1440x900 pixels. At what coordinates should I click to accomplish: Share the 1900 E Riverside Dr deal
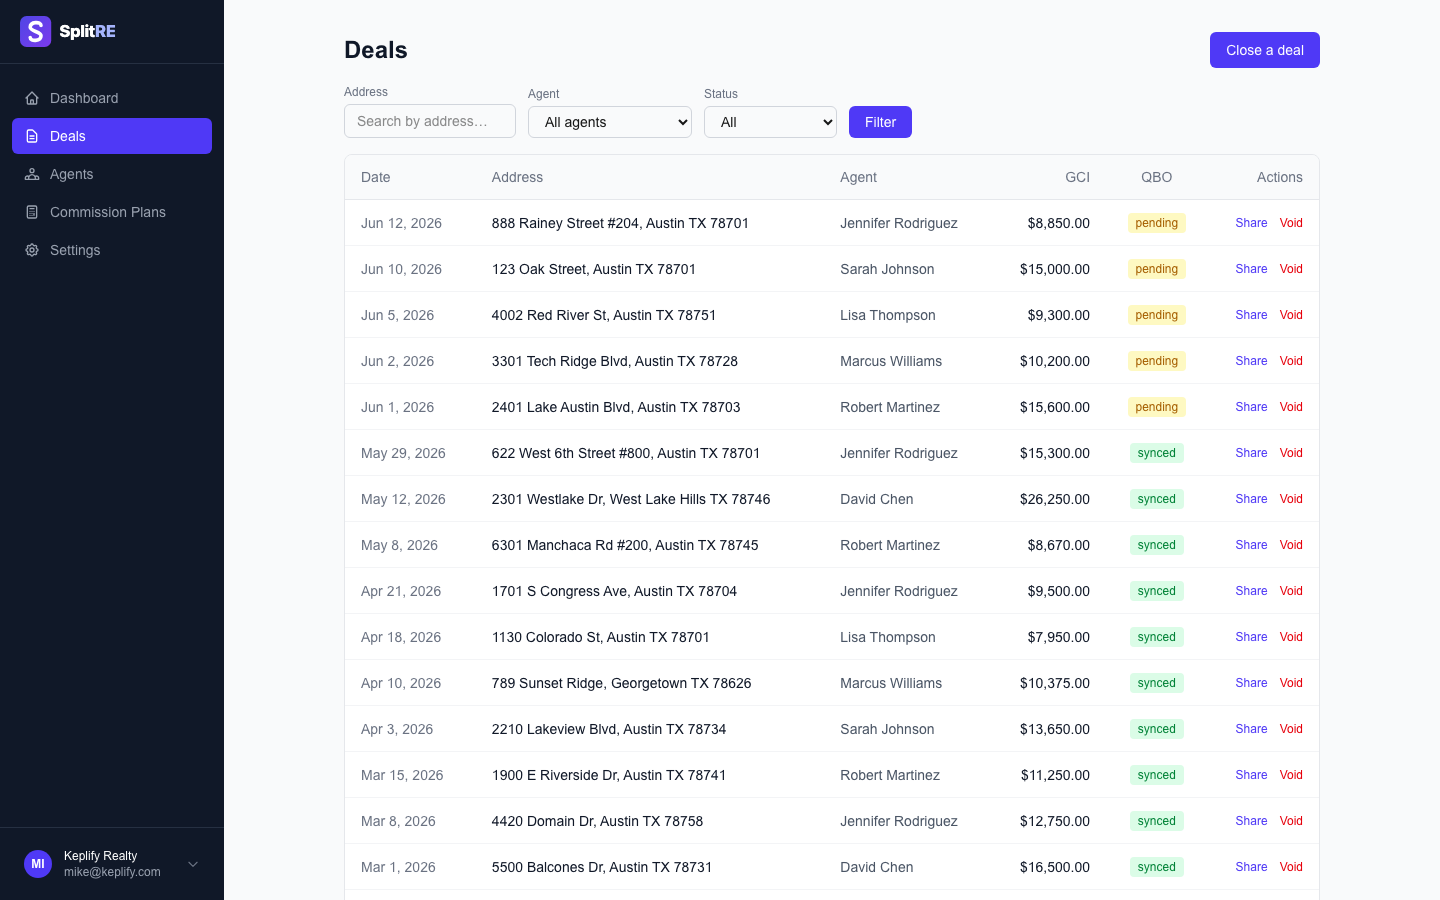tap(1251, 775)
